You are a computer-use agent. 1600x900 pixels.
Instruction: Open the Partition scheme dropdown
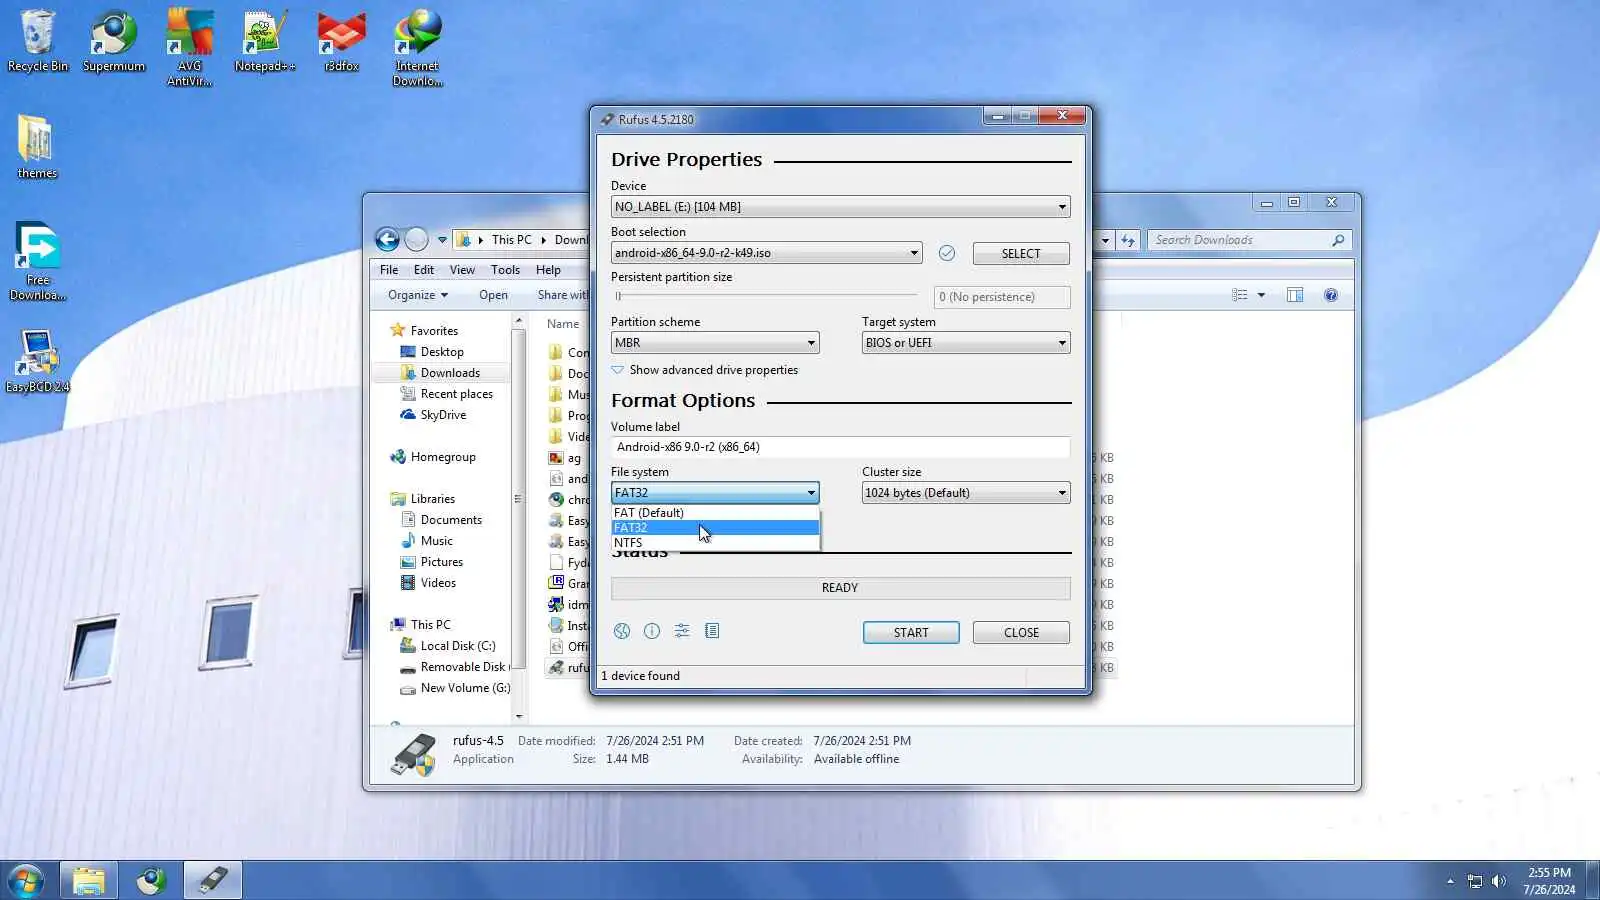(715, 343)
